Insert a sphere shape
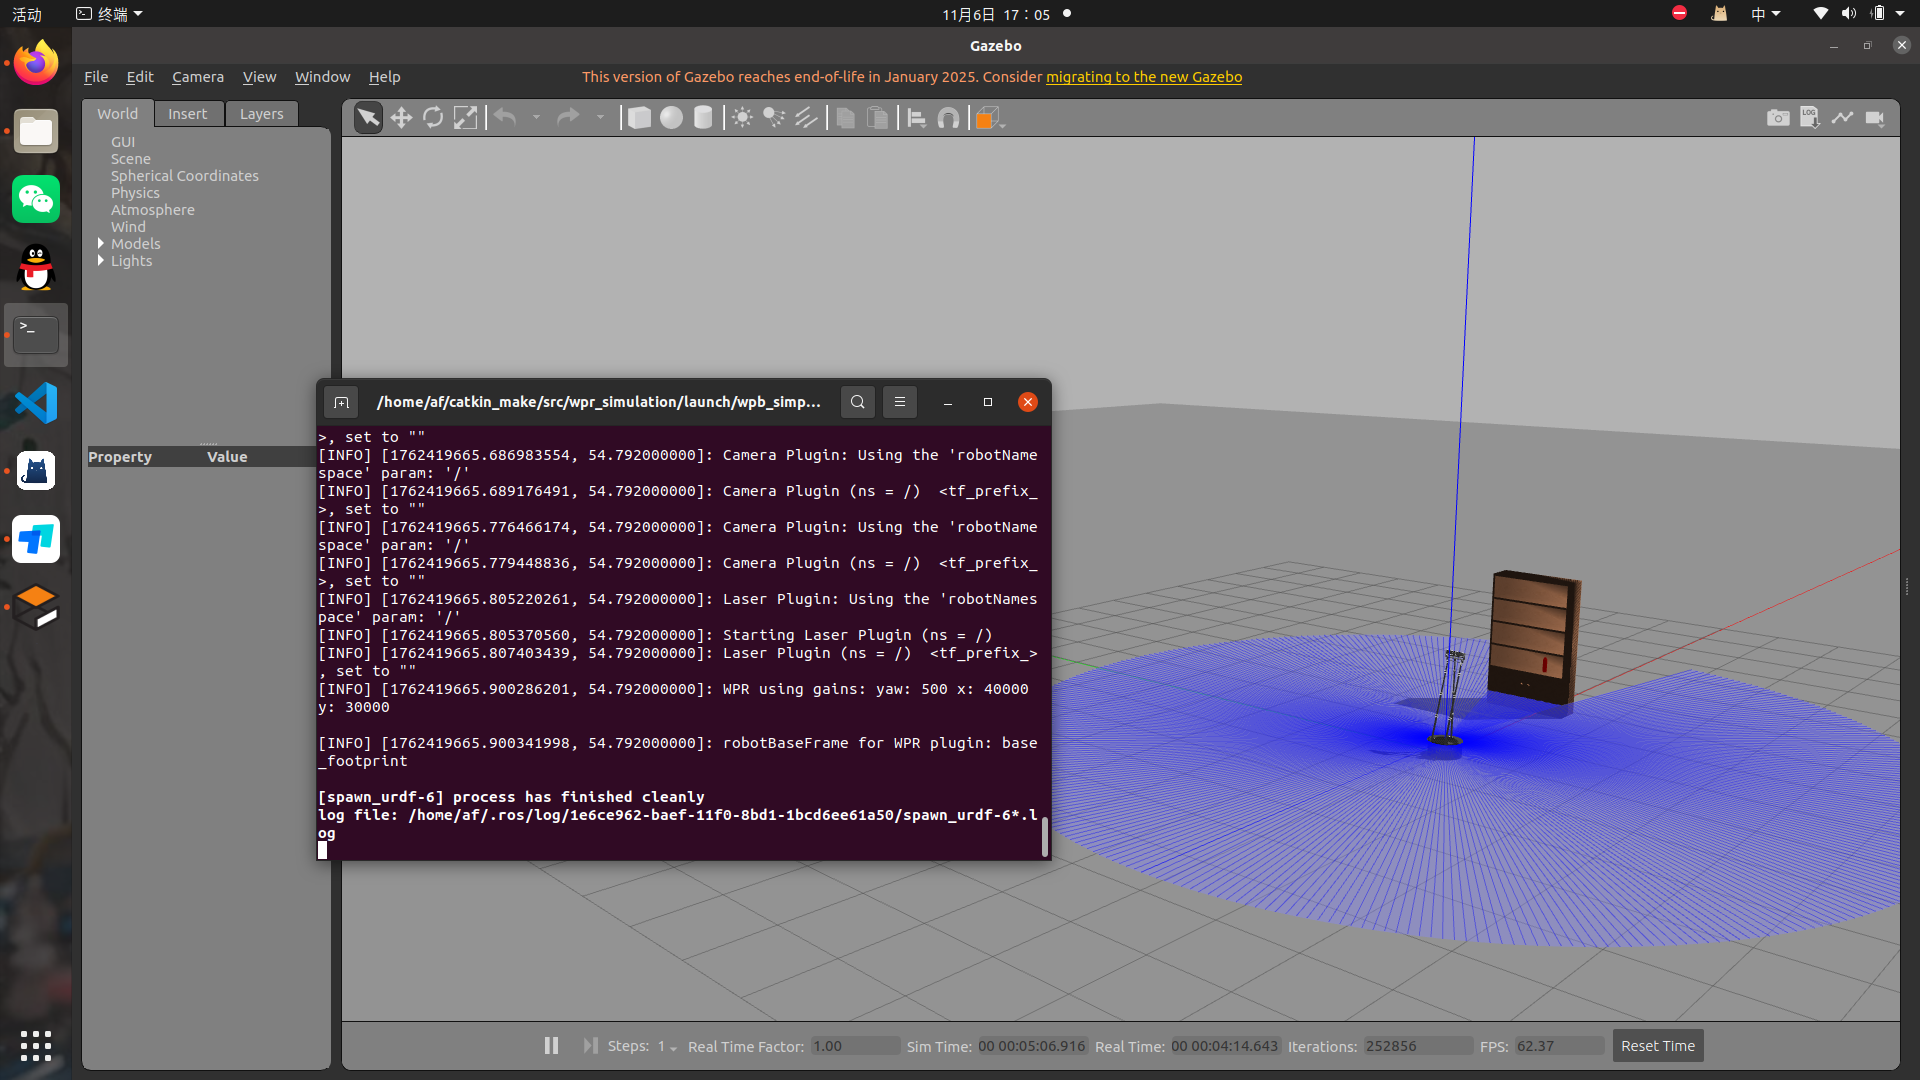1920x1080 pixels. [x=671, y=118]
